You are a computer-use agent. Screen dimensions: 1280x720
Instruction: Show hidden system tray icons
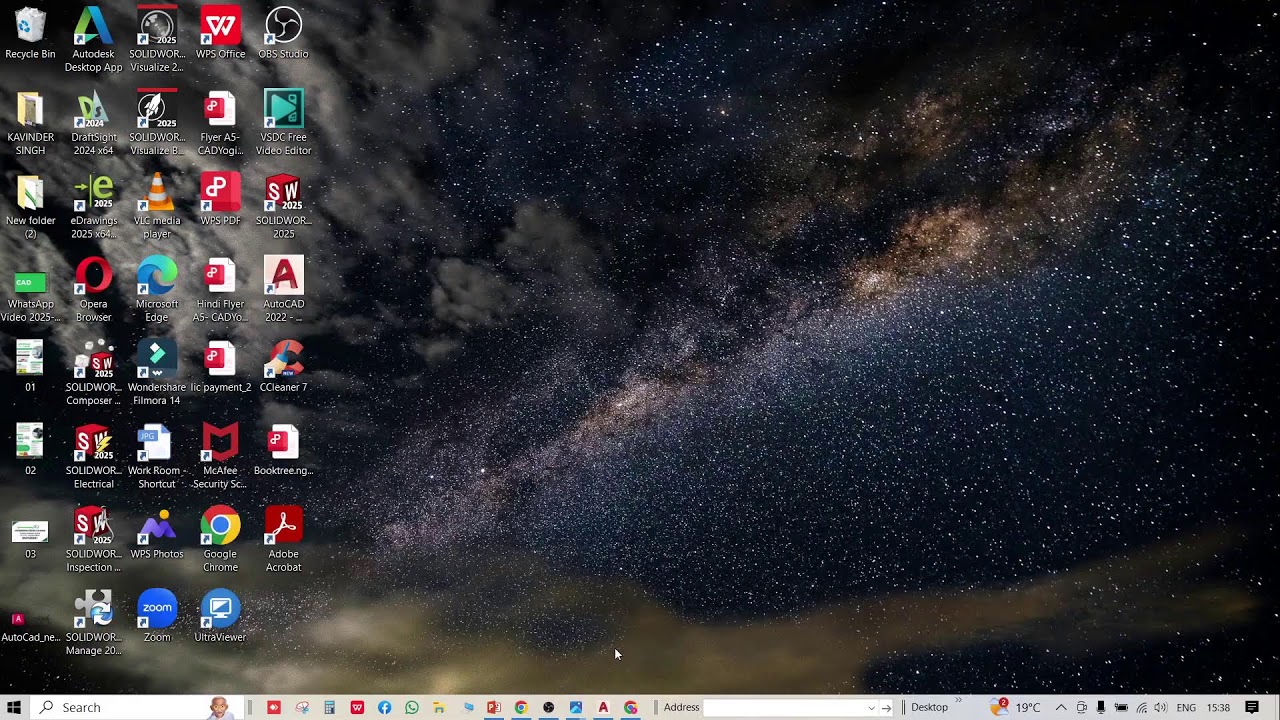[x=1061, y=707]
